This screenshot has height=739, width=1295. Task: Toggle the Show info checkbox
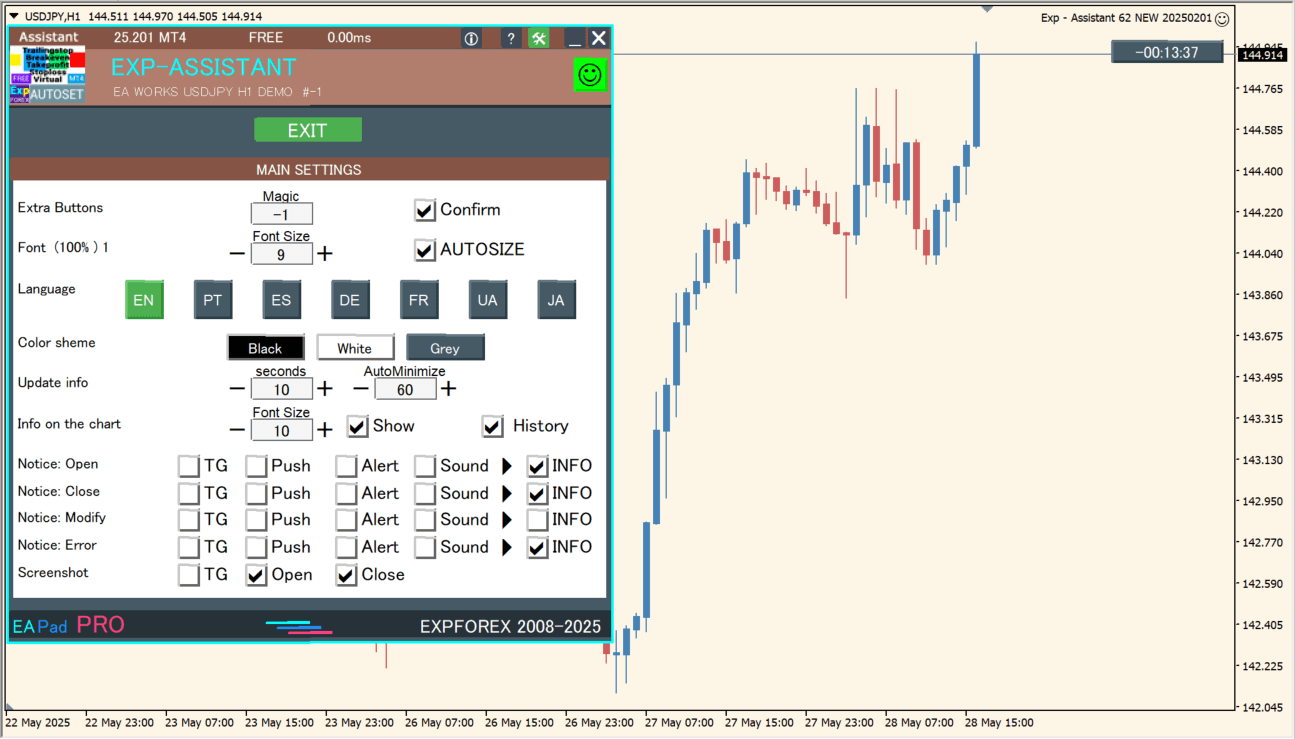click(x=358, y=427)
